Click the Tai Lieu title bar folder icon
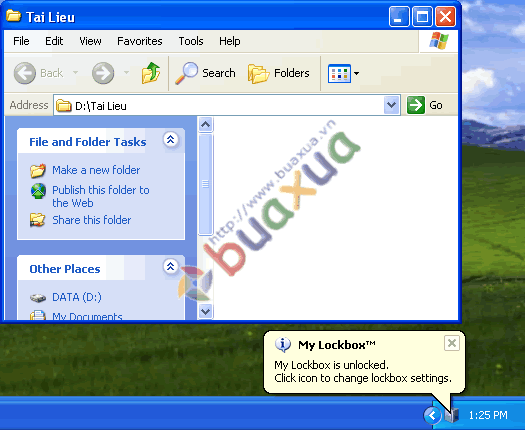525x430 pixels. point(13,16)
